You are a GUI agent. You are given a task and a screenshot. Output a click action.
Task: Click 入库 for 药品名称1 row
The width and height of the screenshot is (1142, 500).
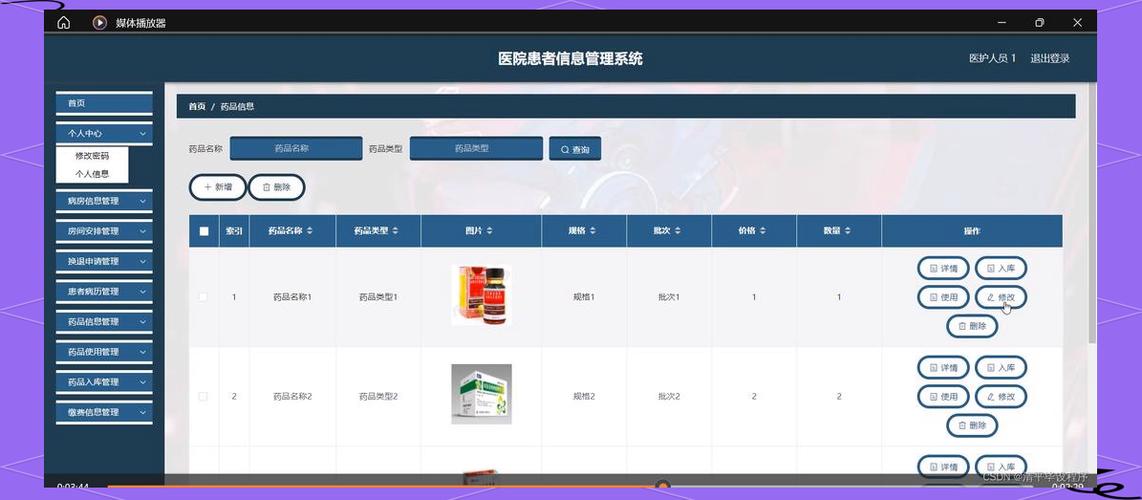point(1001,268)
